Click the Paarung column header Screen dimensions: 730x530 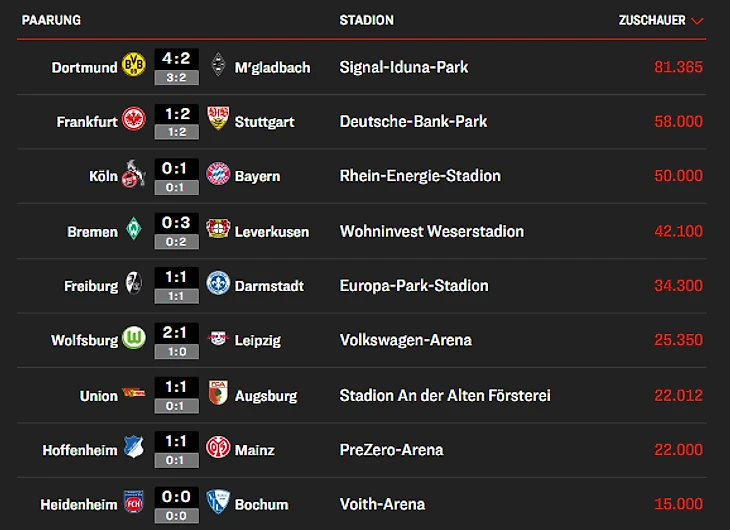tap(51, 20)
